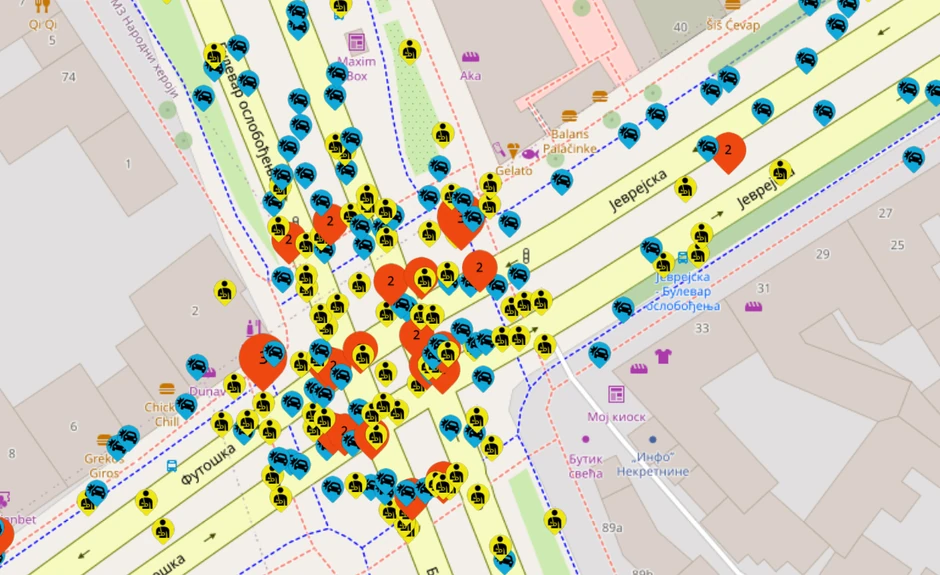Click the „Инфо" Некретнине label

coord(653,464)
